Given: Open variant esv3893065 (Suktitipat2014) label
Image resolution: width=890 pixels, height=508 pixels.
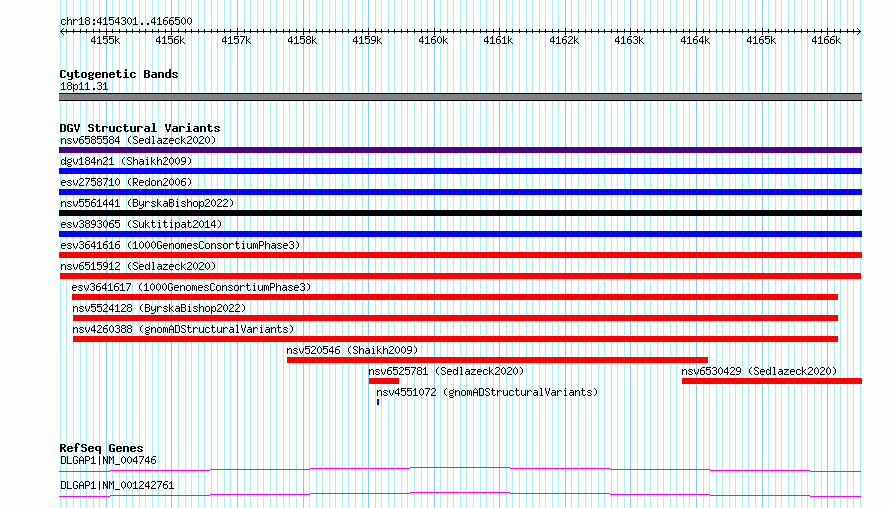Looking at the screenshot, I should tap(141, 224).
